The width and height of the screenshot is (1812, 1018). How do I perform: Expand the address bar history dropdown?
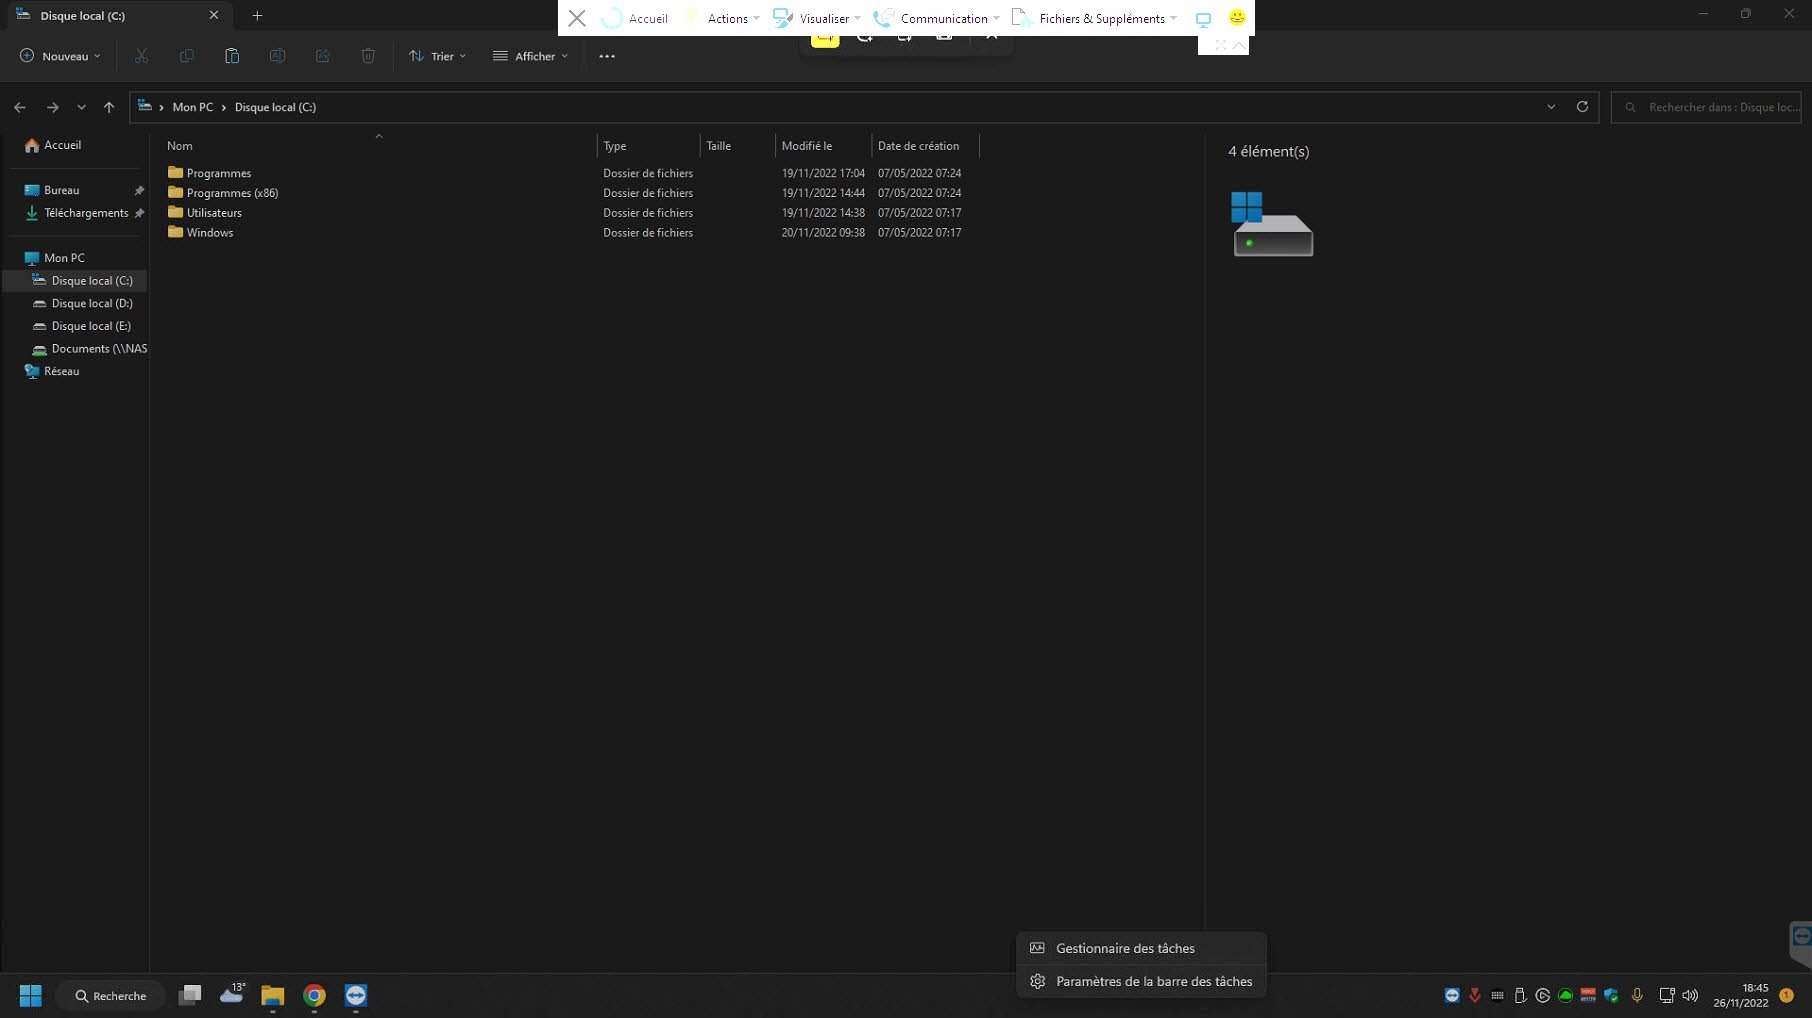[x=1551, y=107]
